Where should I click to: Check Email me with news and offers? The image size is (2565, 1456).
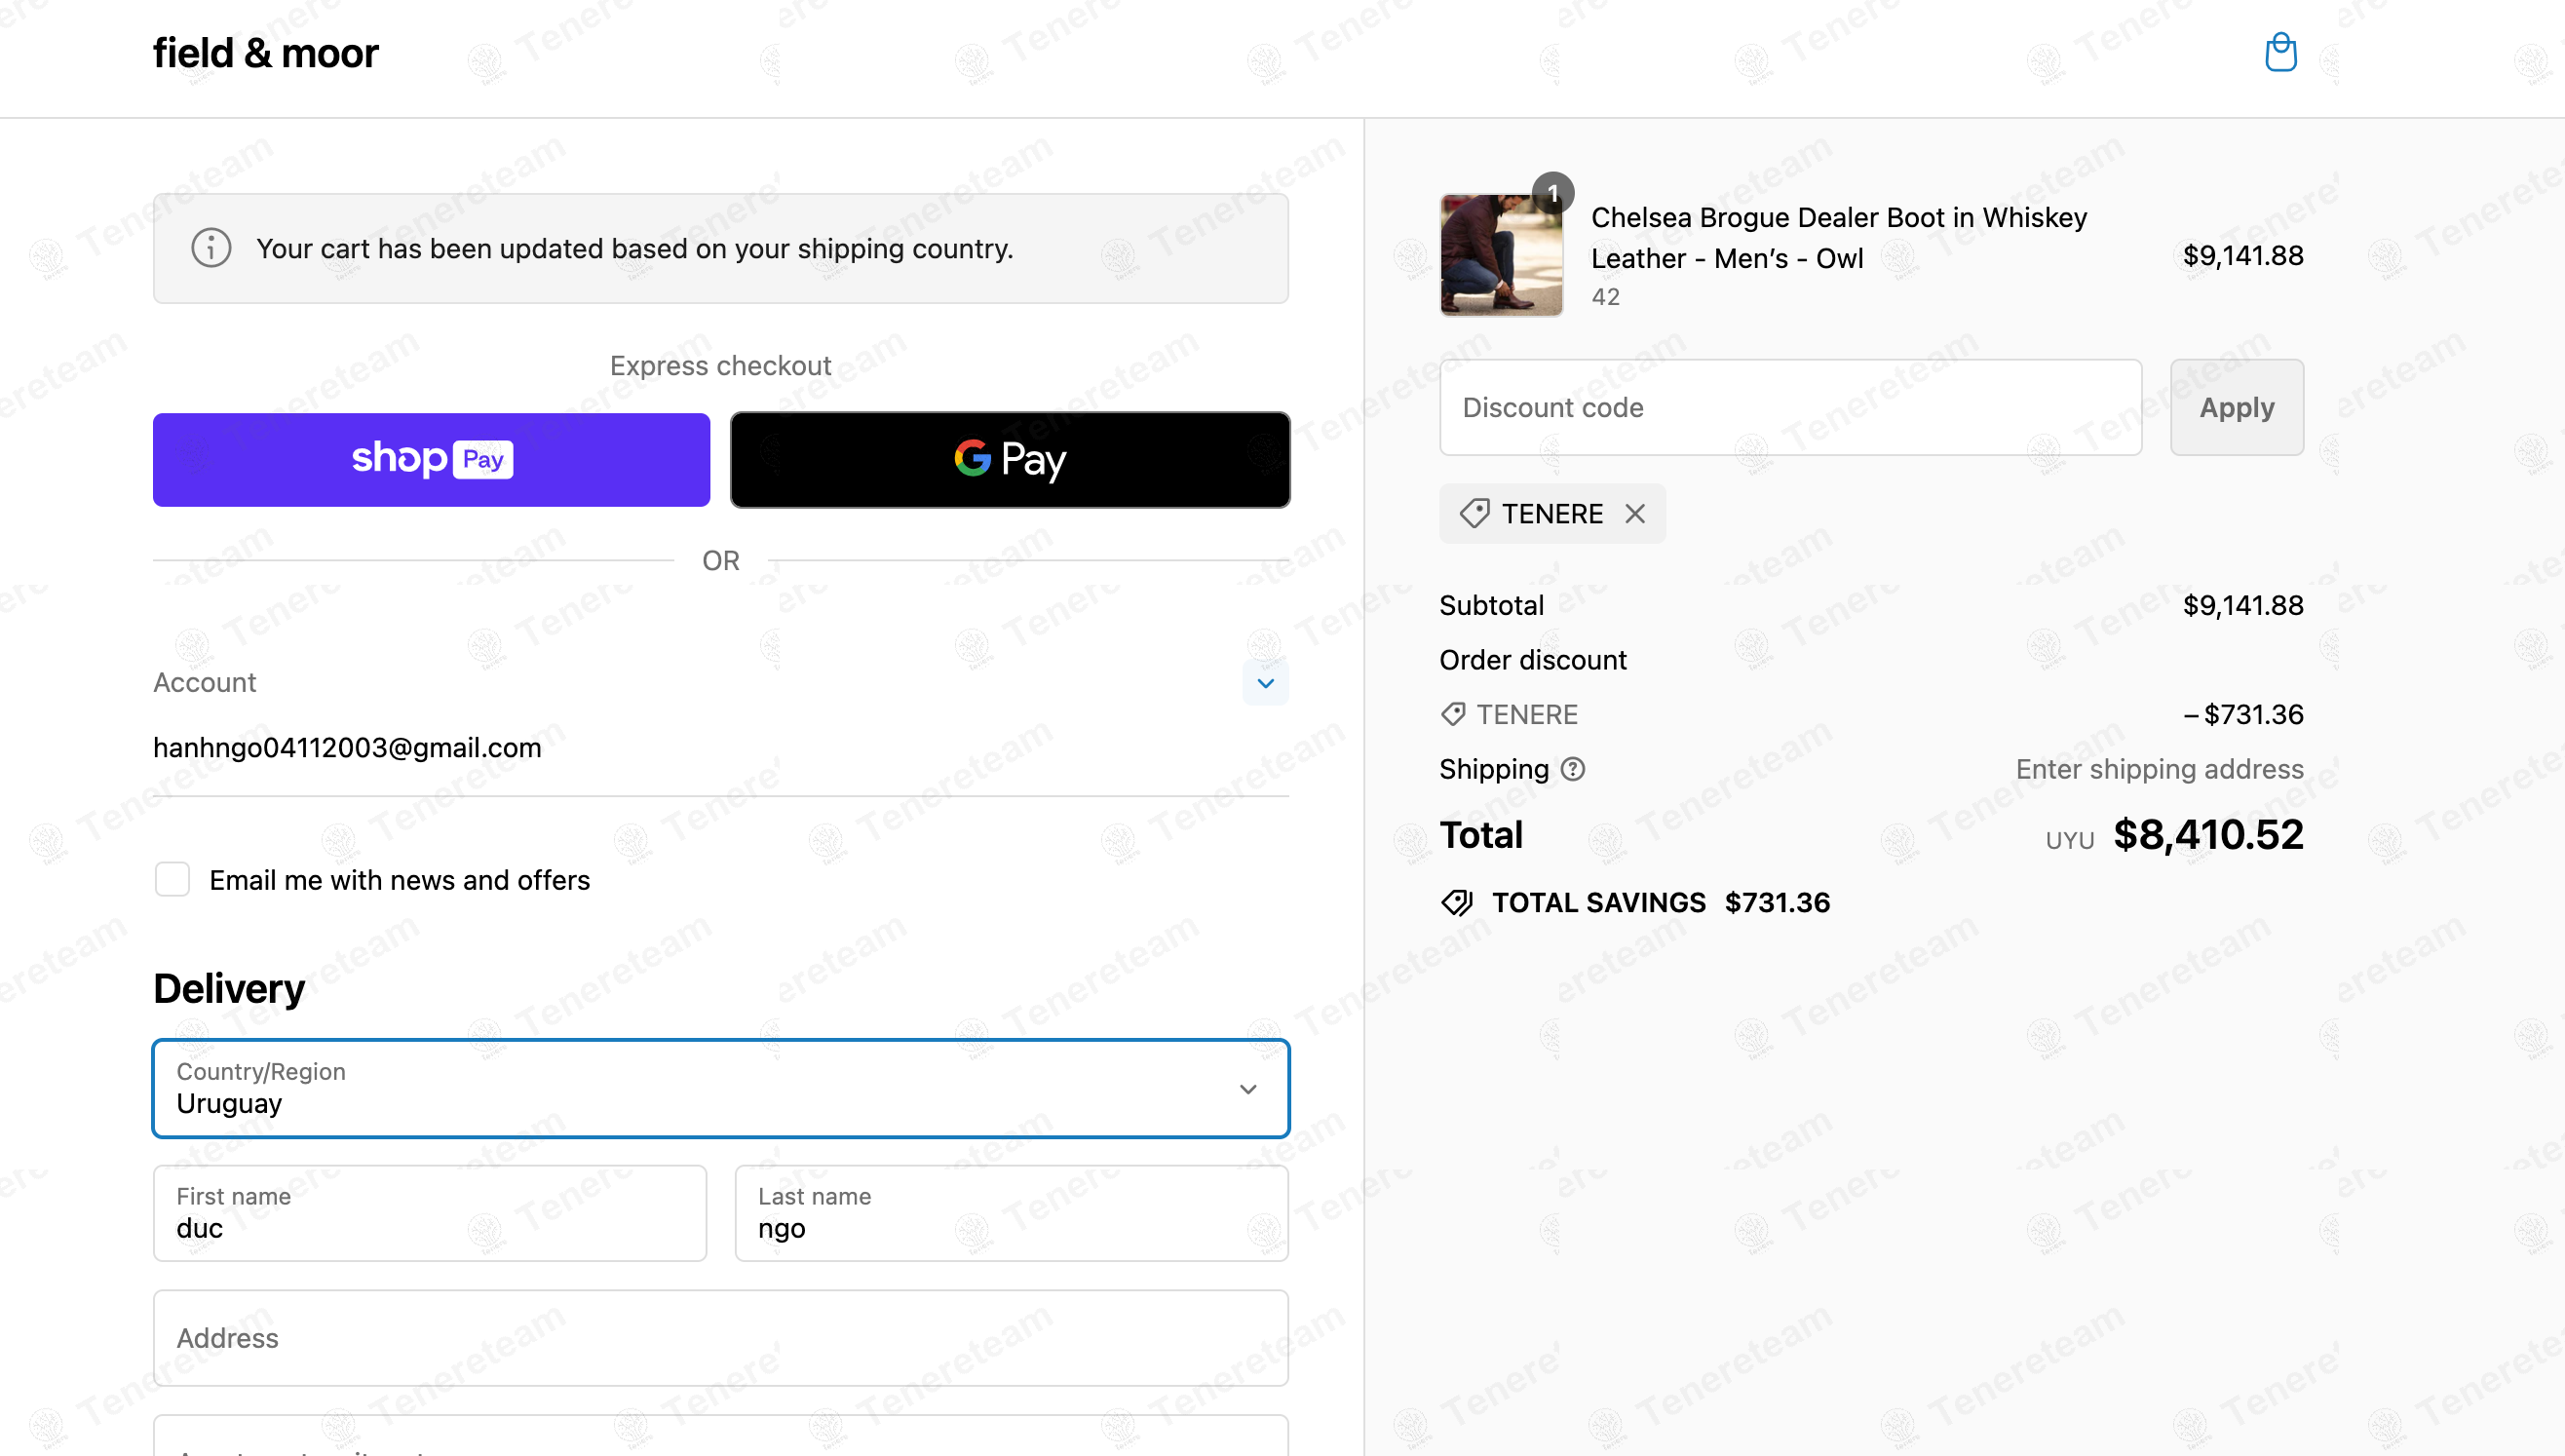tap(172, 880)
